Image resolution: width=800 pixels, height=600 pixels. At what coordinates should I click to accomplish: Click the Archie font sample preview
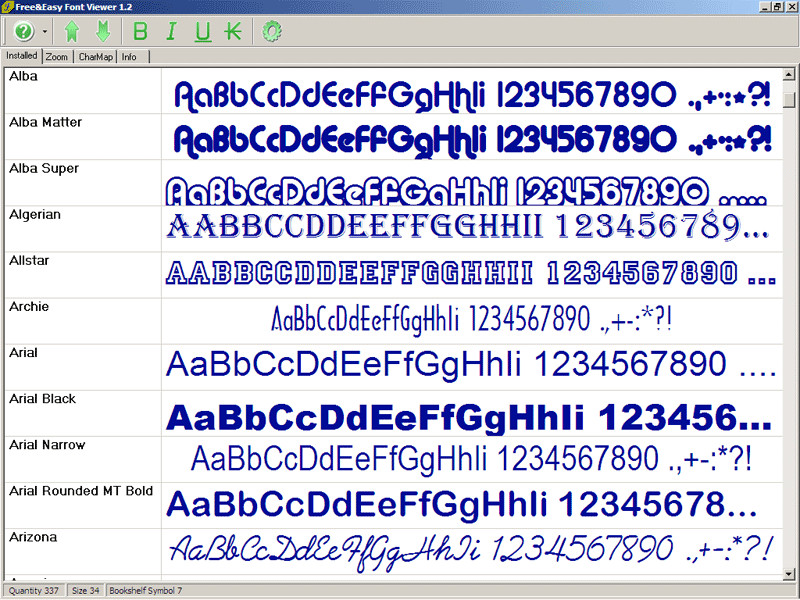[x=472, y=321]
